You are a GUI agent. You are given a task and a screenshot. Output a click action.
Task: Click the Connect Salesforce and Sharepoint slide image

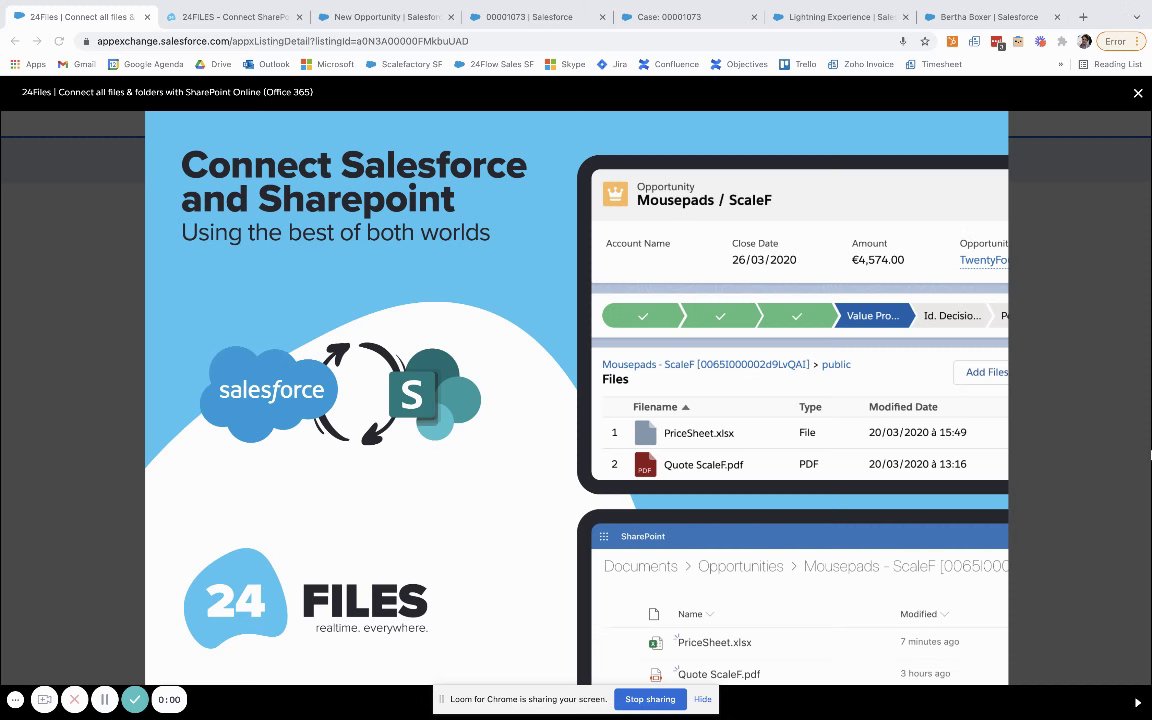click(576, 398)
